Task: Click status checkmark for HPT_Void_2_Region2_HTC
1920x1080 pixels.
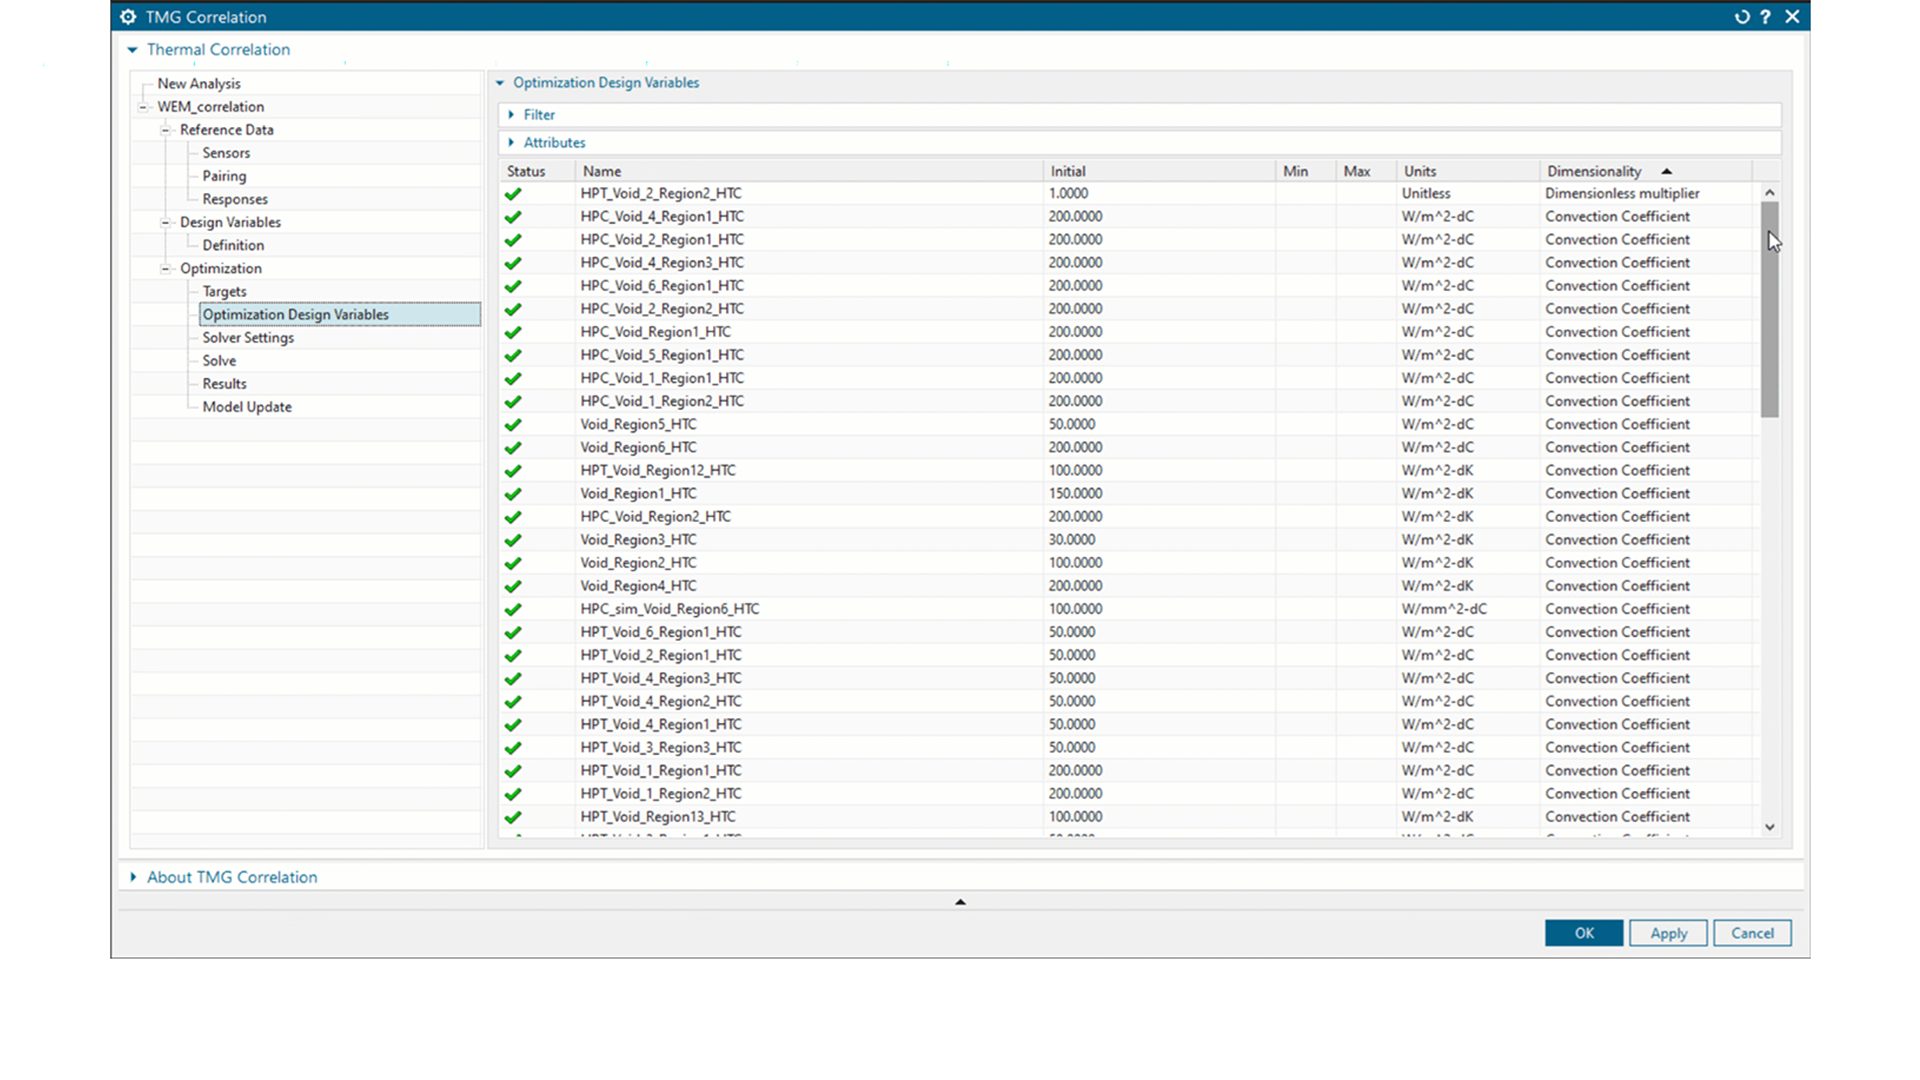Action: coord(513,194)
